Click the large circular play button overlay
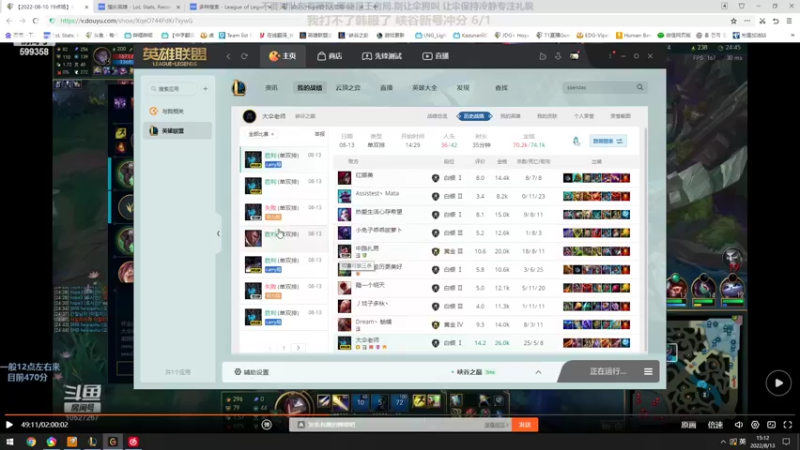 (x=779, y=383)
